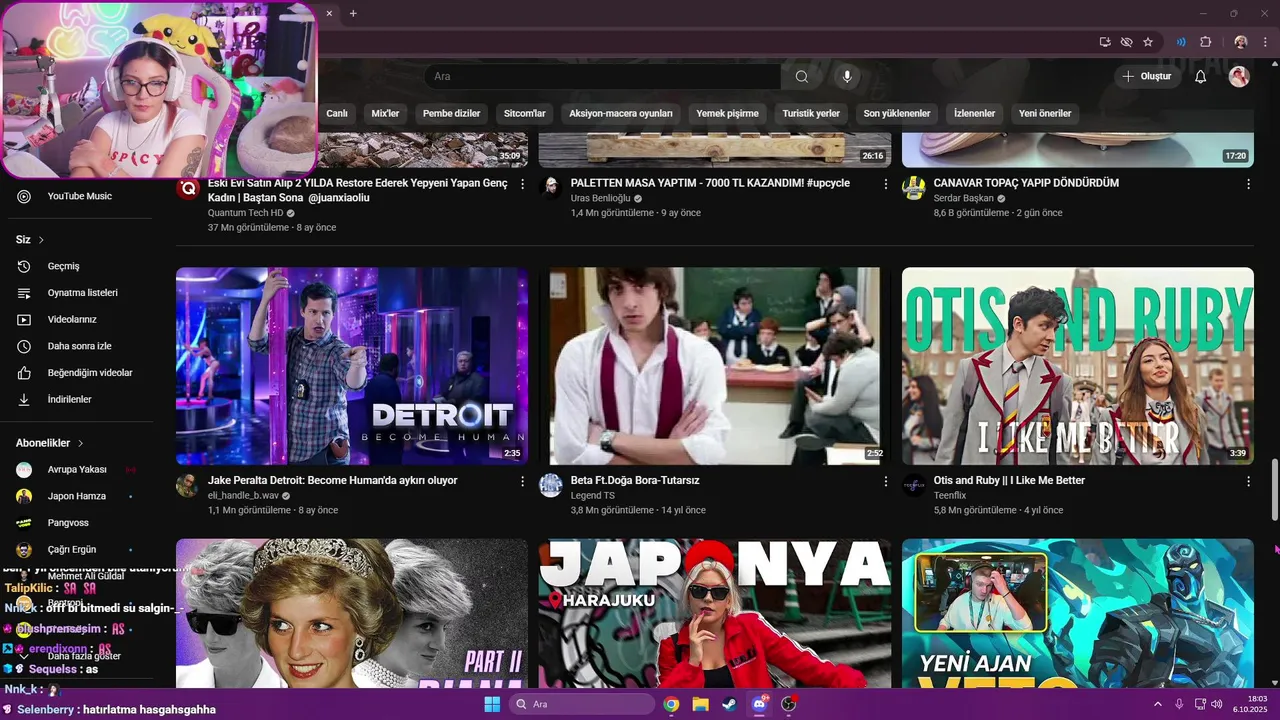Open Daha sonra izle in sidebar
The width and height of the screenshot is (1280, 720).
(80, 346)
